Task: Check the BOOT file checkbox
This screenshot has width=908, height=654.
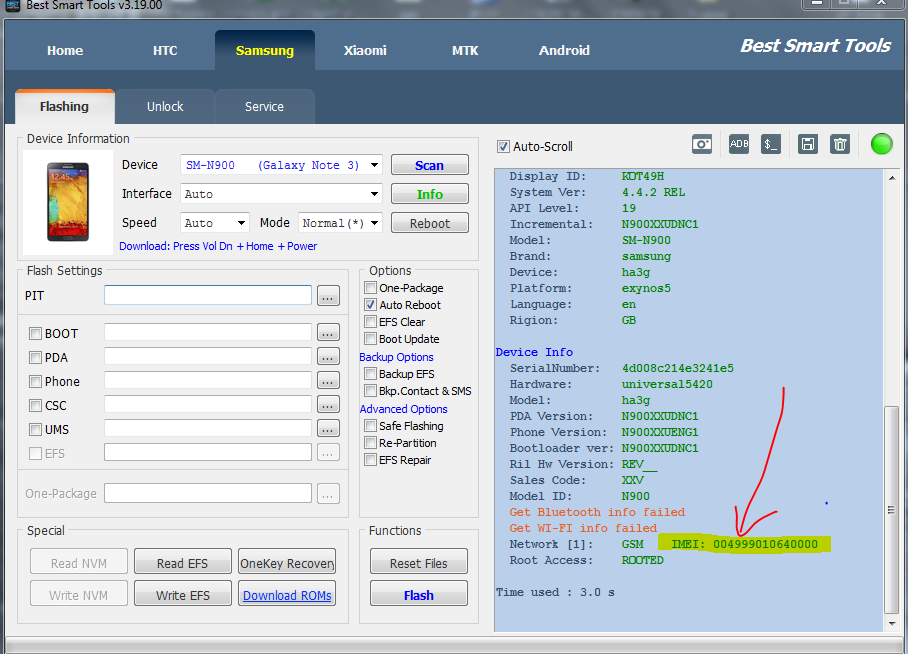Action: 35,334
